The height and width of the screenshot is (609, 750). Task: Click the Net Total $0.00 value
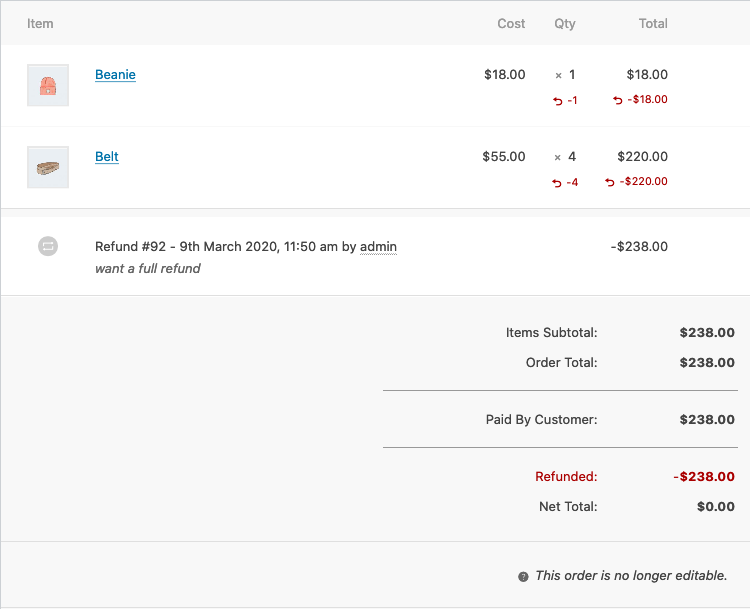716,506
